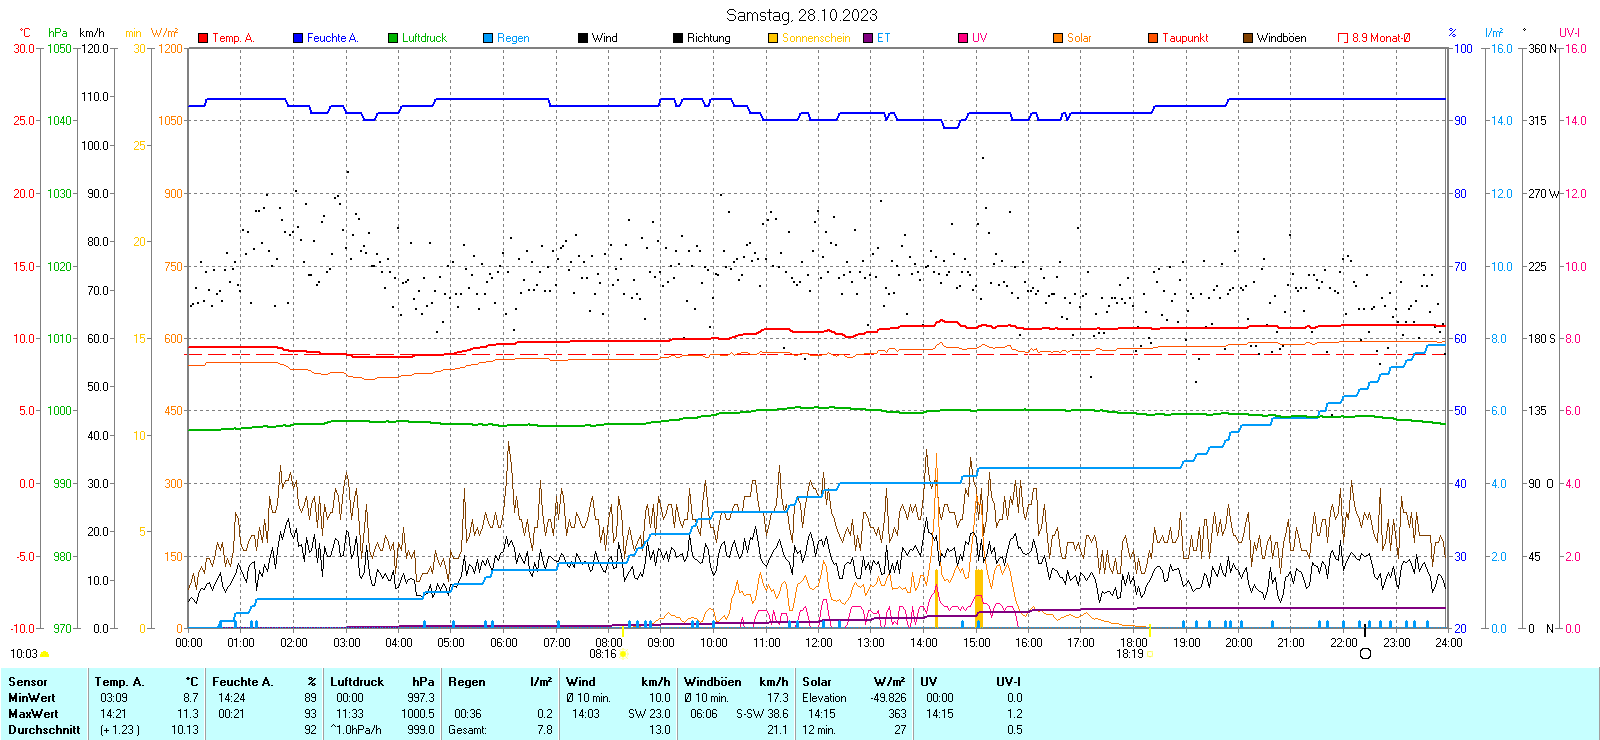The height and width of the screenshot is (740, 1600).
Task: Click the Richtung legend label
Action: tap(708, 38)
